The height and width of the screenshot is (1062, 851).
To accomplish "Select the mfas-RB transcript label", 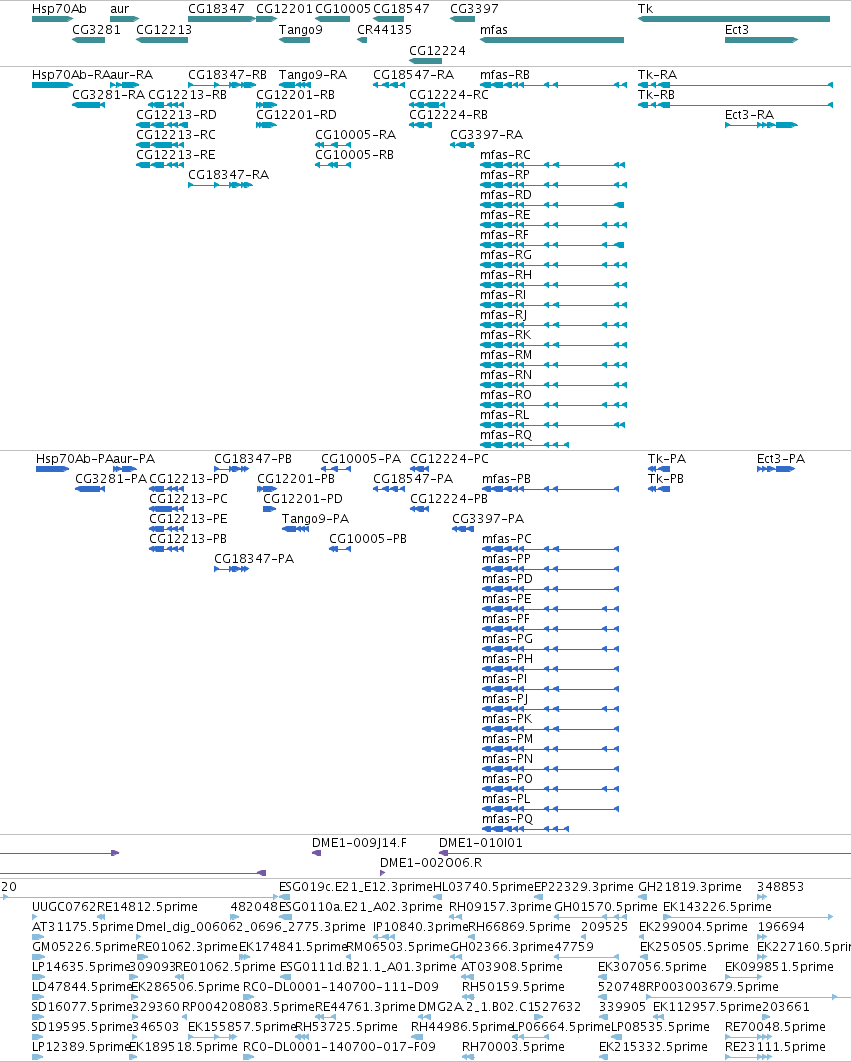I will click(505, 75).
